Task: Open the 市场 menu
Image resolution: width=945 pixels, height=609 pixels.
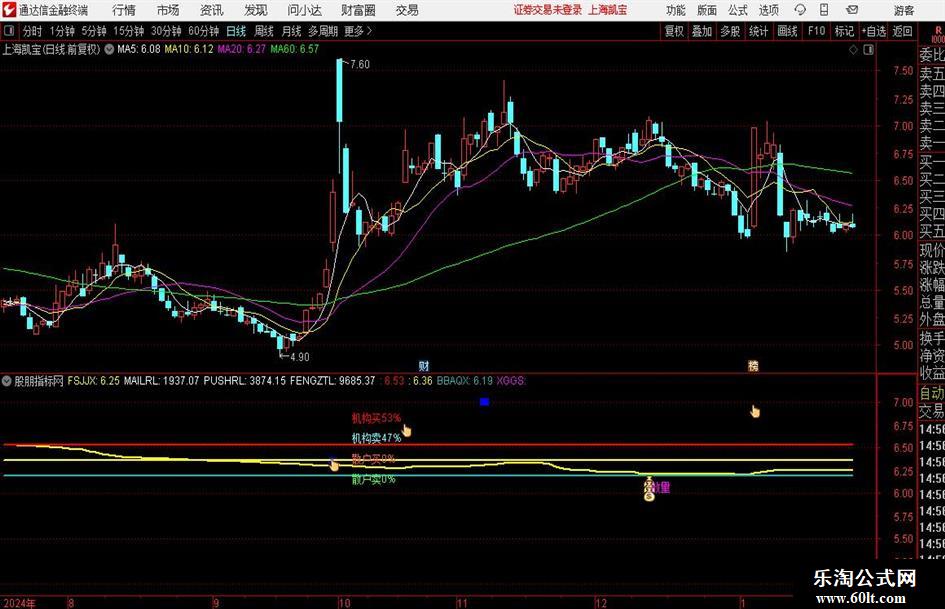Action: (x=168, y=10)
